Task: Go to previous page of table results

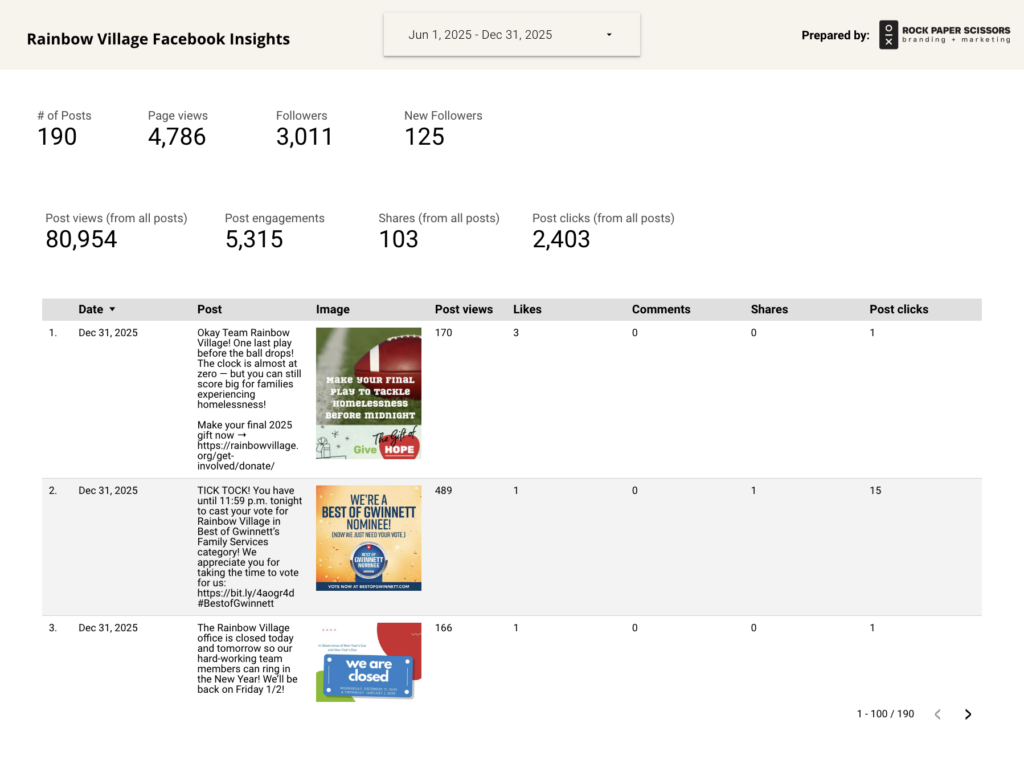Action: coord(937,714)
